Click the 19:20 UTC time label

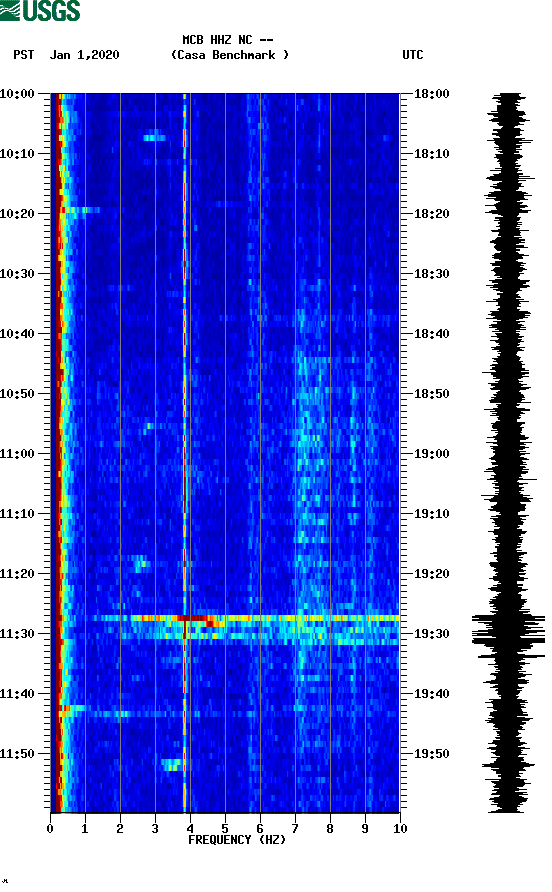pos(432,573)
